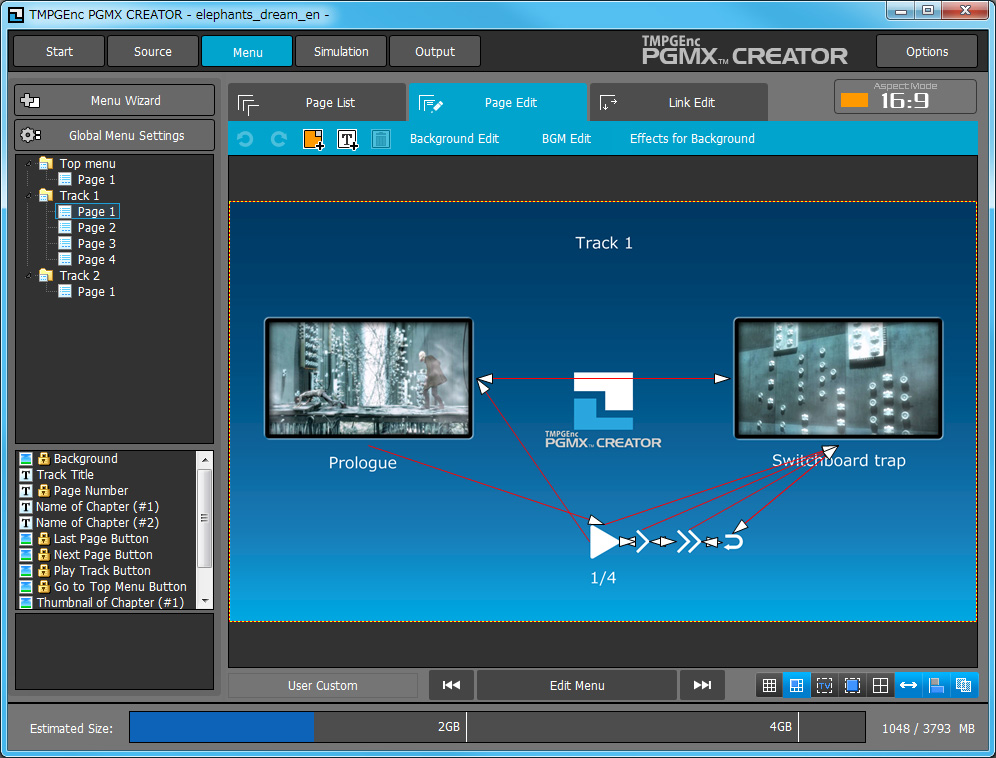Viewport: 996px width, 758px height.
Task: Toggle the blue square safe-frame icon
Action: click(852, 685)
